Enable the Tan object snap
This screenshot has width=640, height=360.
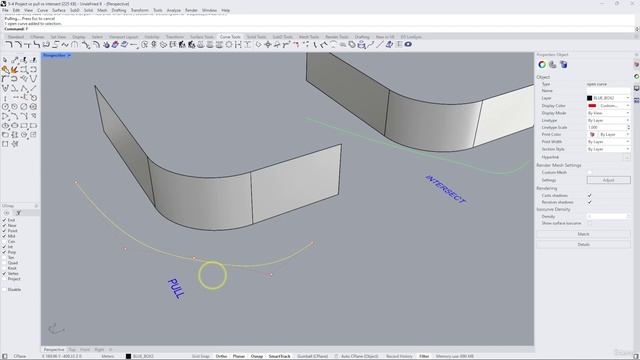4,258
